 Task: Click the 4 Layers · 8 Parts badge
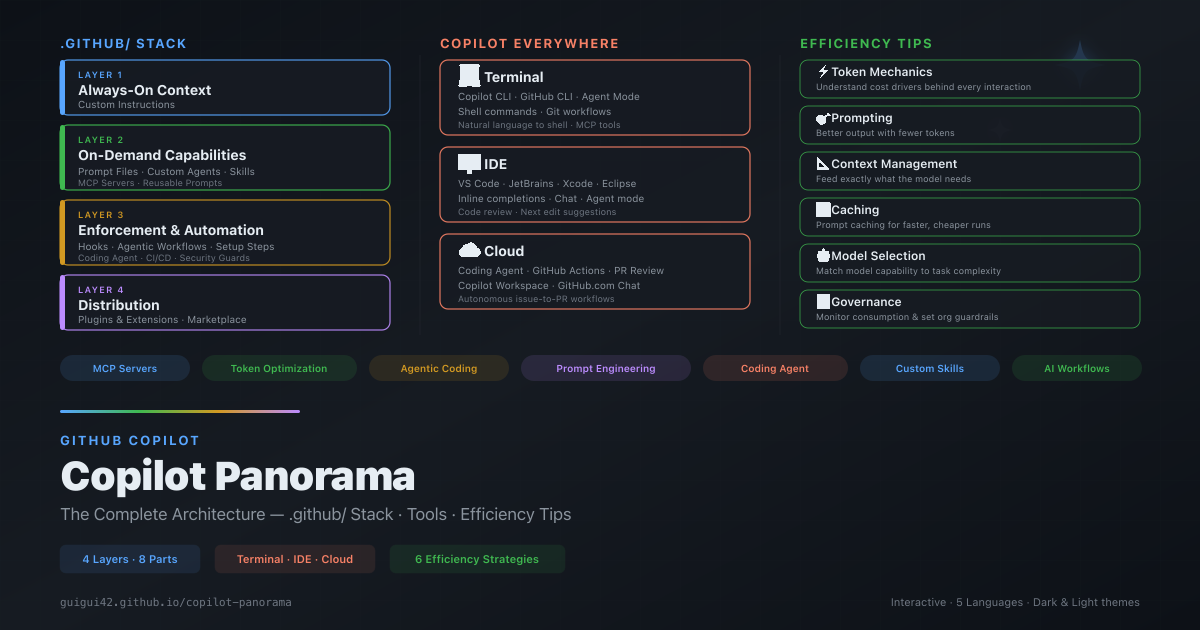(x=130, y=559)
